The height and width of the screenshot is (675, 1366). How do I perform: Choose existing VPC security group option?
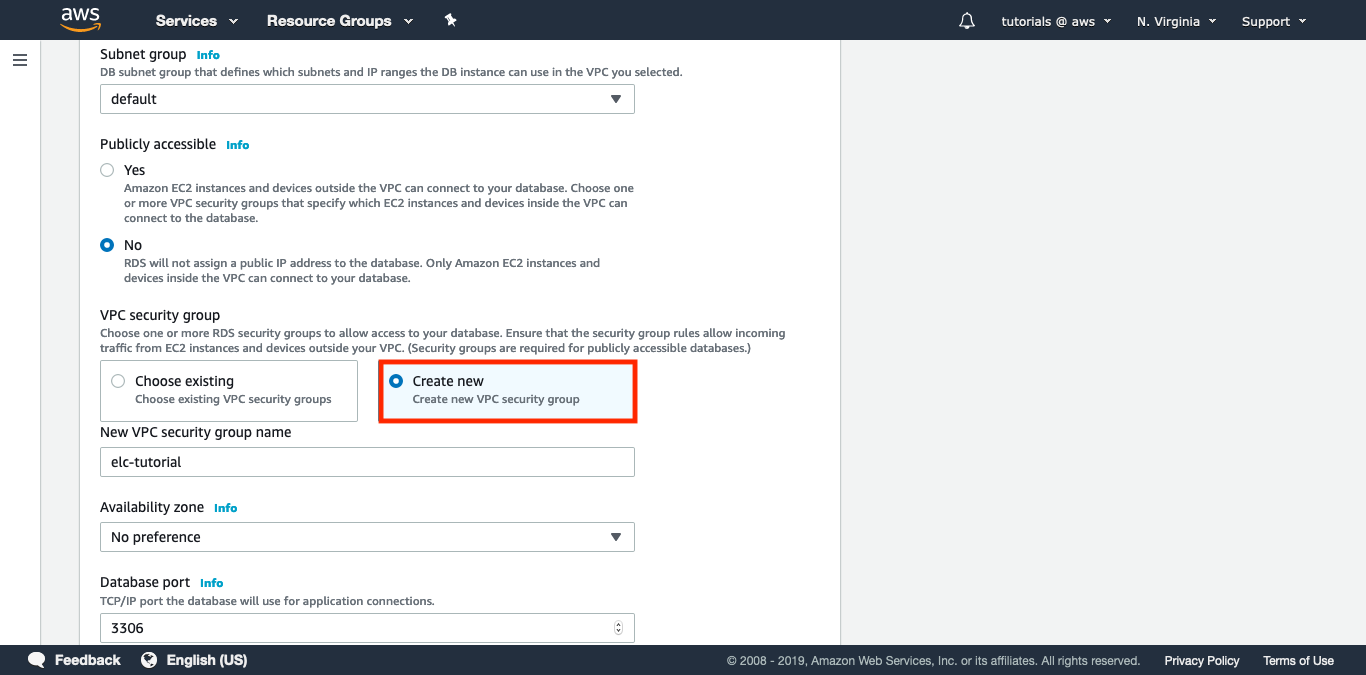(x=118, y=381)
